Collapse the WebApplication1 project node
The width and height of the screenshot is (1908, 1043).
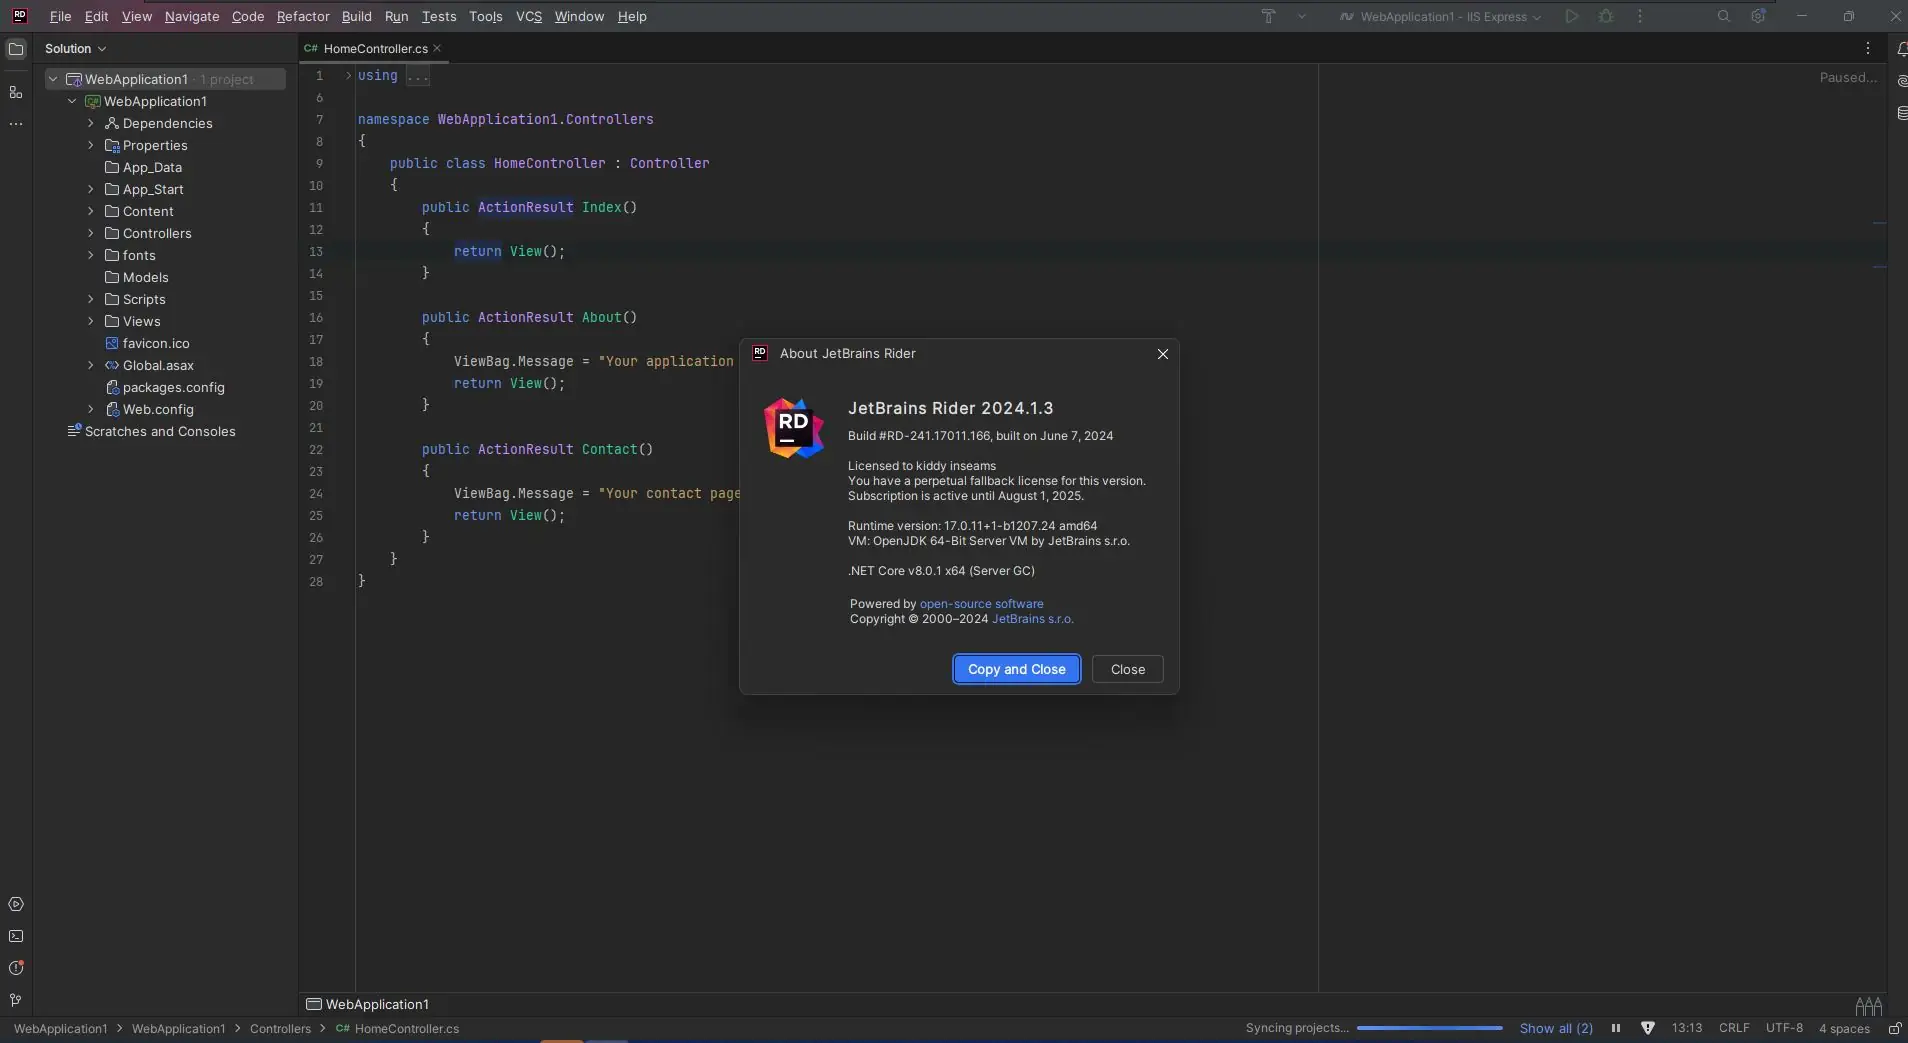pyautogui.click(x=72, y=101)
